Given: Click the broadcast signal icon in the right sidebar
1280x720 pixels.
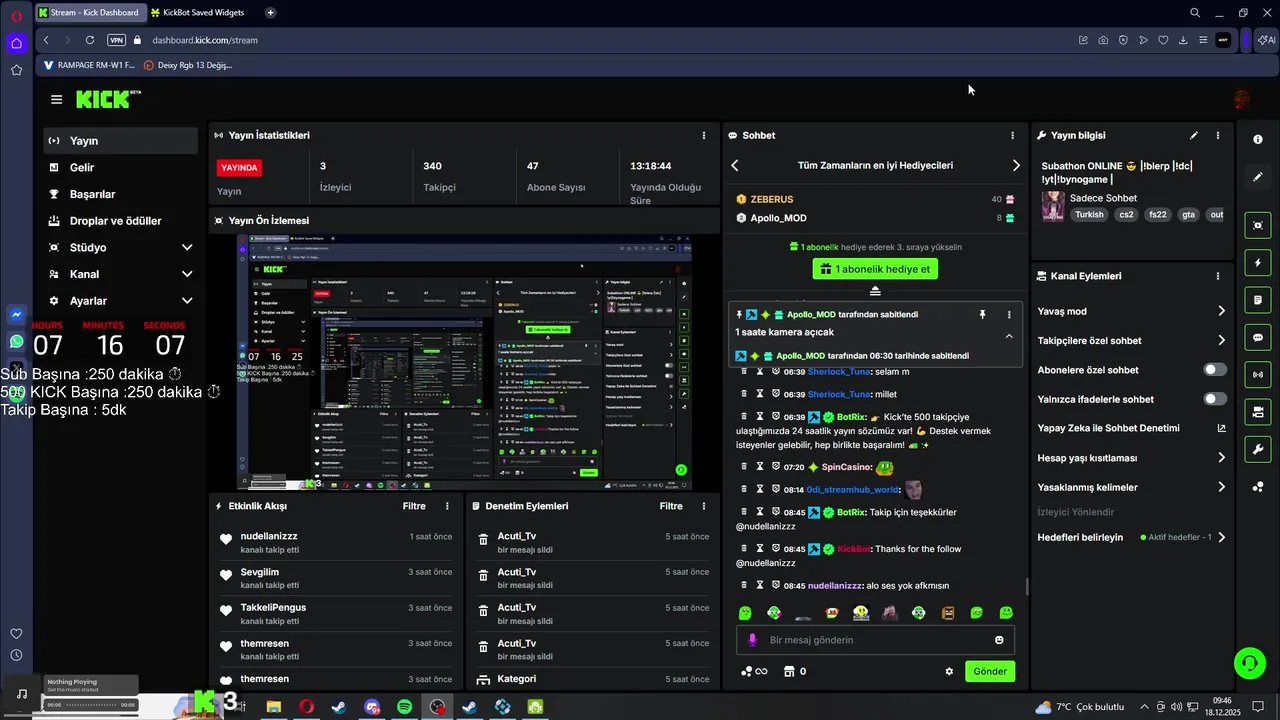Looking at the screenshot, I should 1258,375.
